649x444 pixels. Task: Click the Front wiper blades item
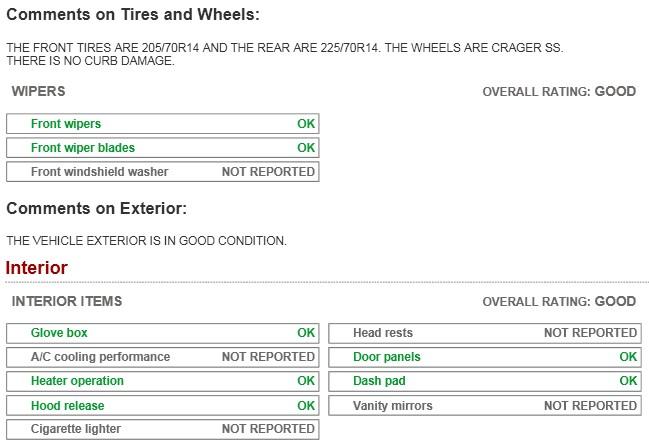(163, 148)
